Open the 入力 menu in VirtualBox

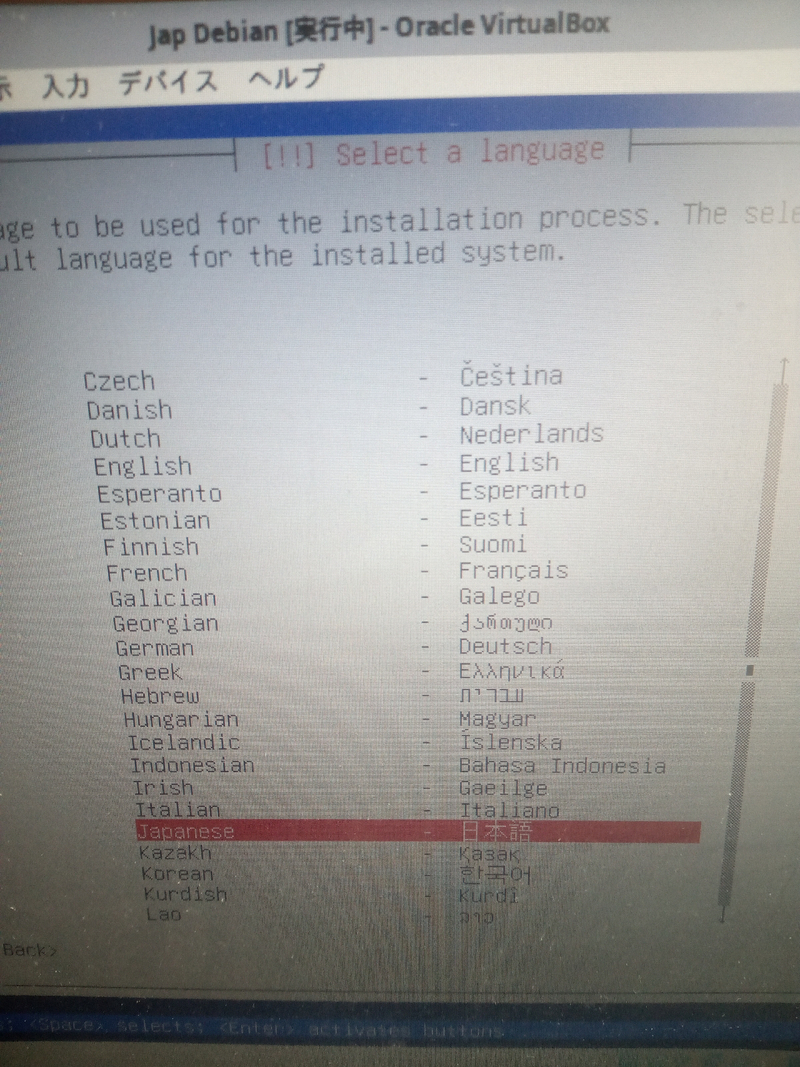pyautogui.click(x=64, y=85)
